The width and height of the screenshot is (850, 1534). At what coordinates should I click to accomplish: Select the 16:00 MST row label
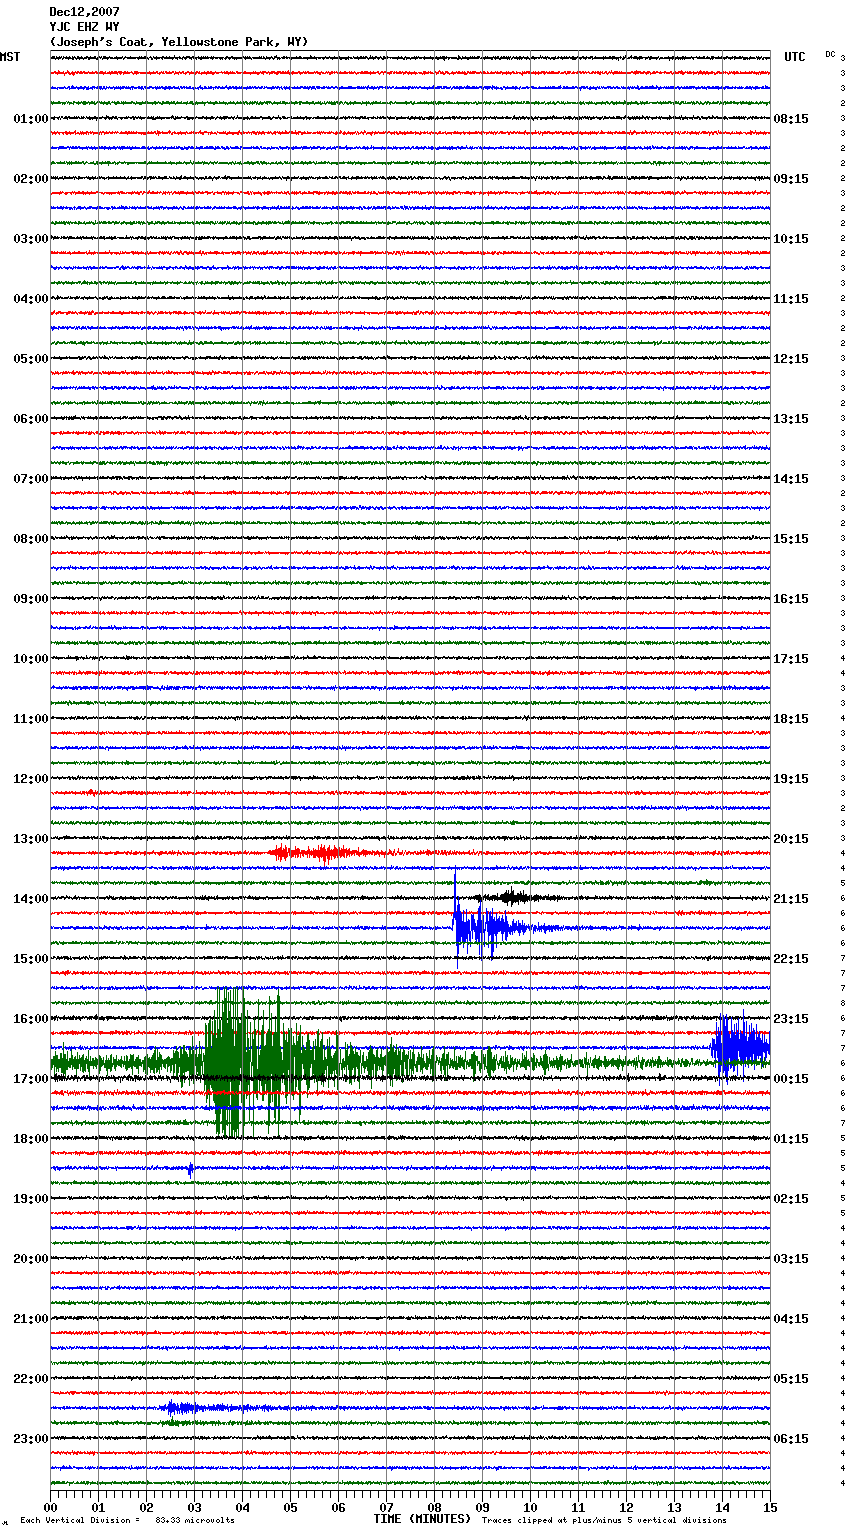pyautogui.click(x=31, y=1019)
